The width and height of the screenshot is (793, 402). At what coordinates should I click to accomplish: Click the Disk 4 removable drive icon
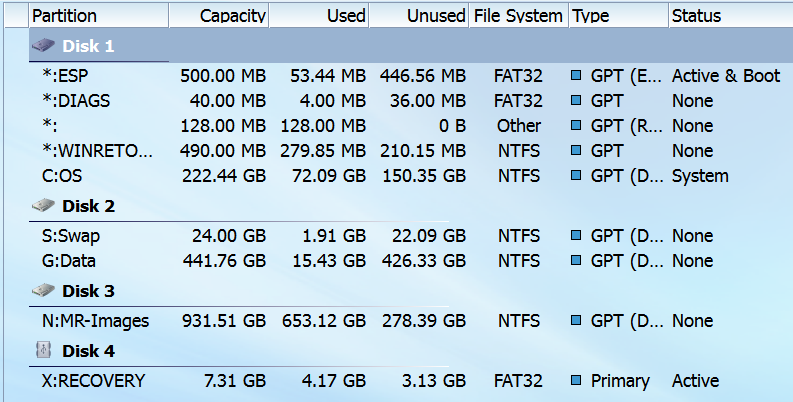pyautogui.click(x=43, y=351)
